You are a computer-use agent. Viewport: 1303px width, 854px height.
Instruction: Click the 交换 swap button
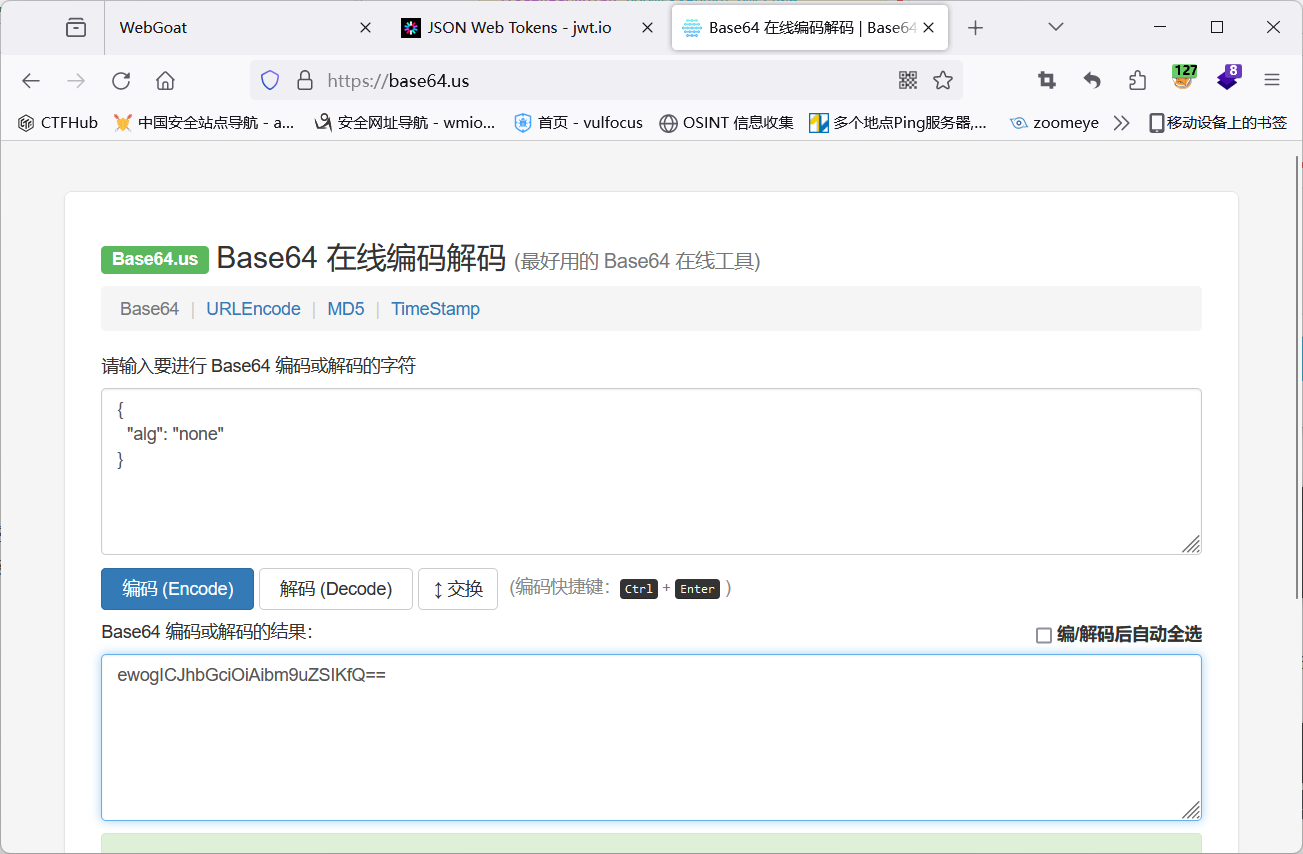tap(458, 589)
